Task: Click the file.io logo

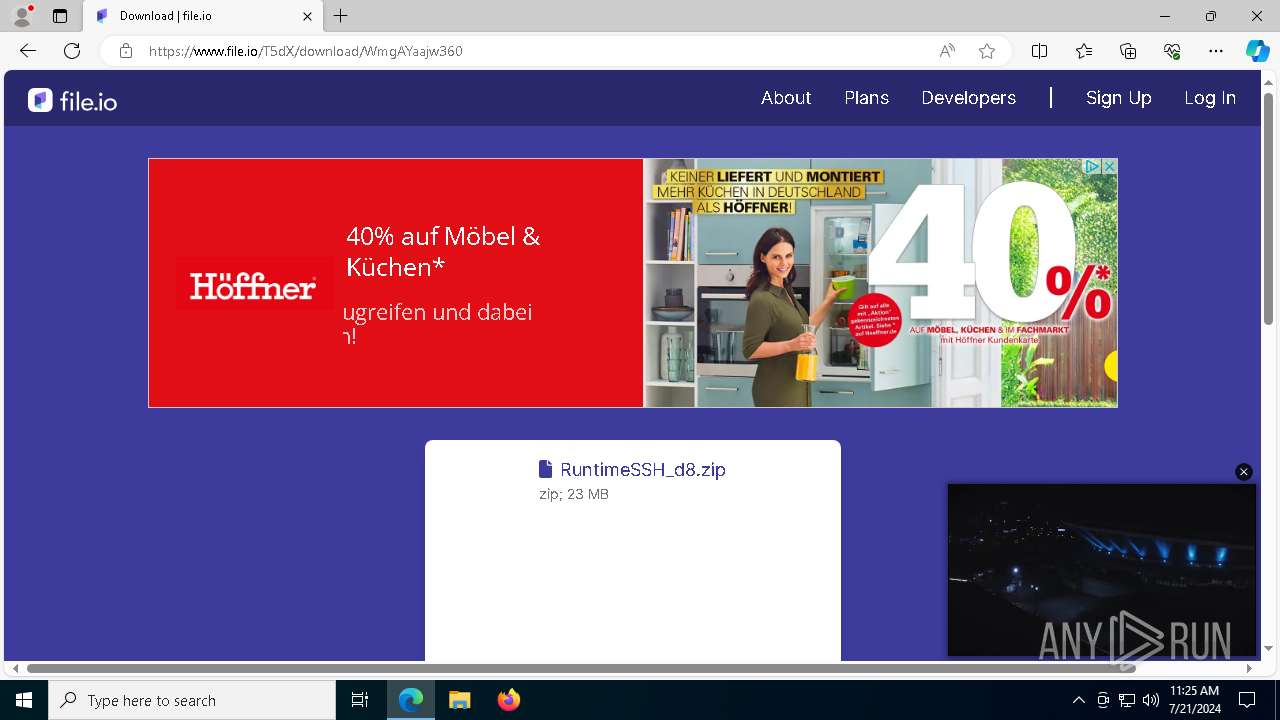Action: click(x=72, y=100)
